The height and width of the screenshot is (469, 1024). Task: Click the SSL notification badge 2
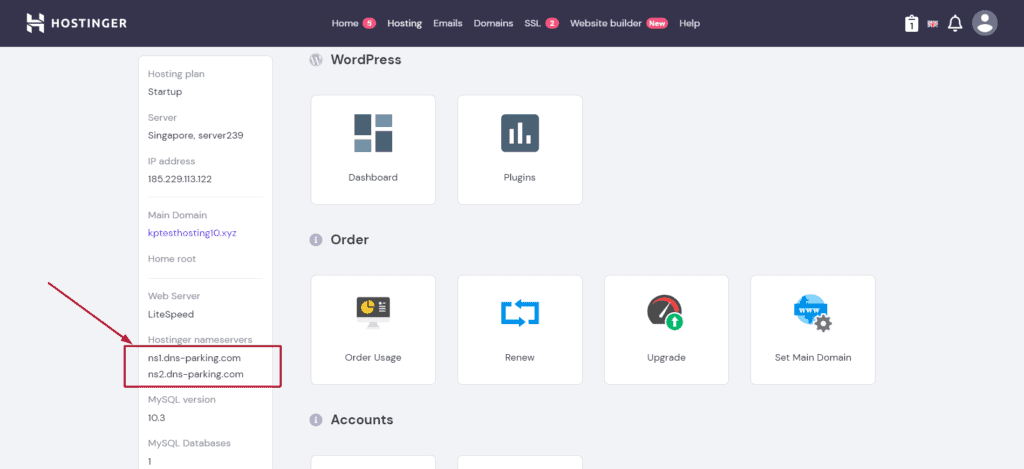(552, 23)
